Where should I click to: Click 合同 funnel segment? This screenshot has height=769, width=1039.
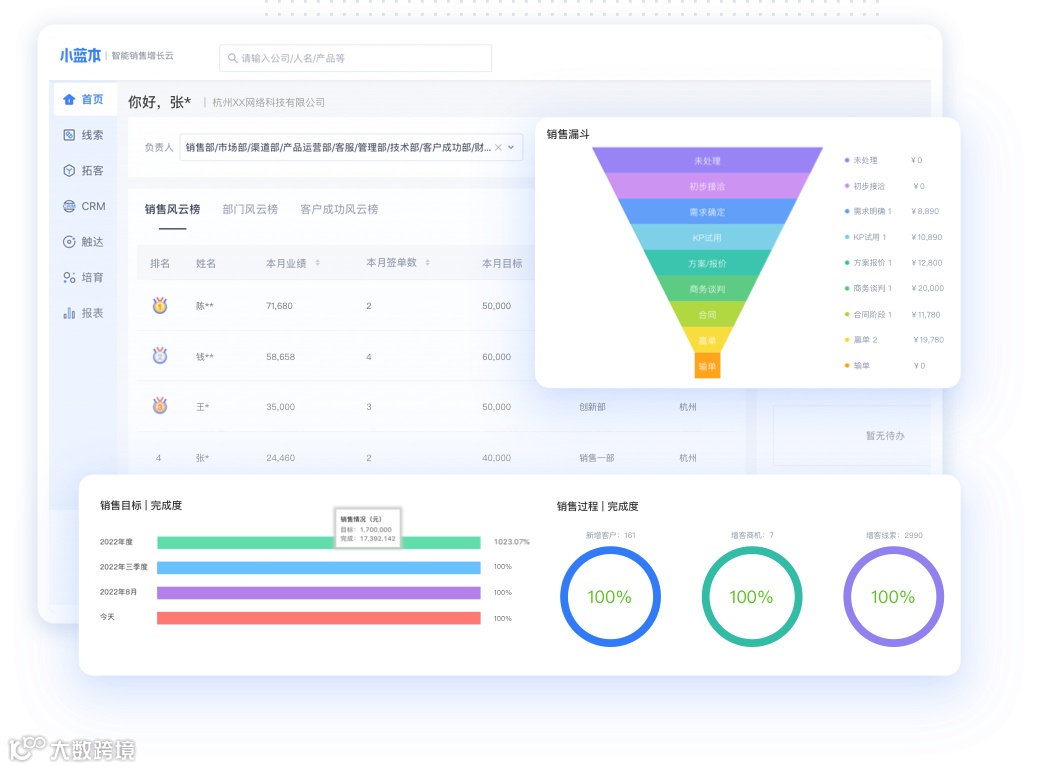707,315
